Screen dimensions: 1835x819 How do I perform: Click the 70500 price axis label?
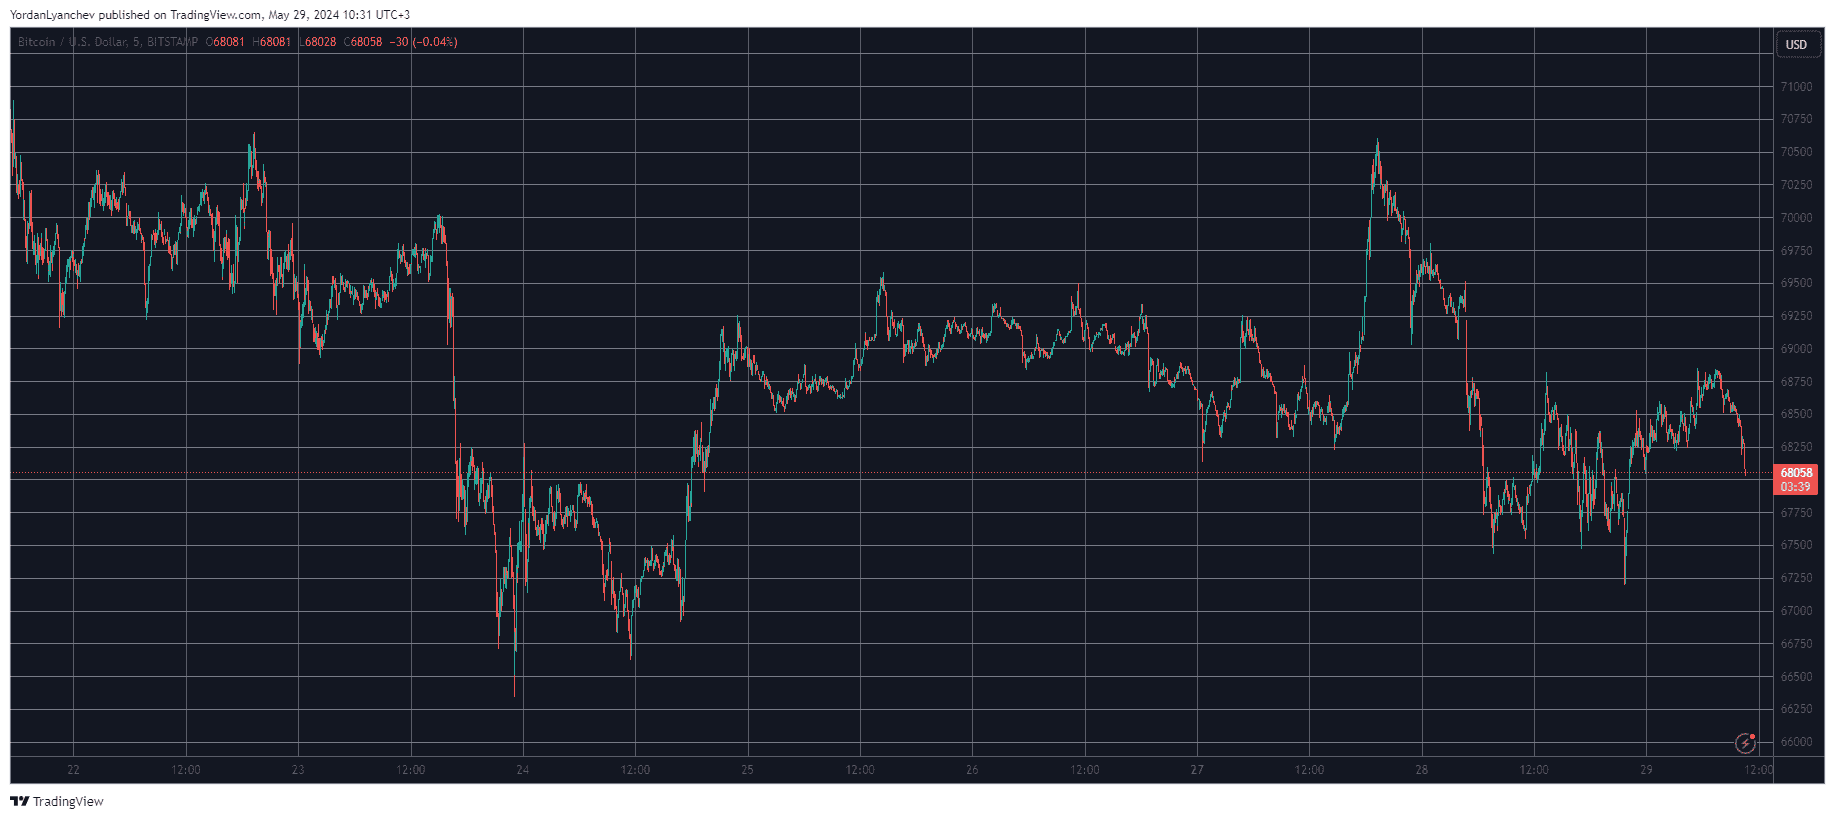pos(1796,152)
